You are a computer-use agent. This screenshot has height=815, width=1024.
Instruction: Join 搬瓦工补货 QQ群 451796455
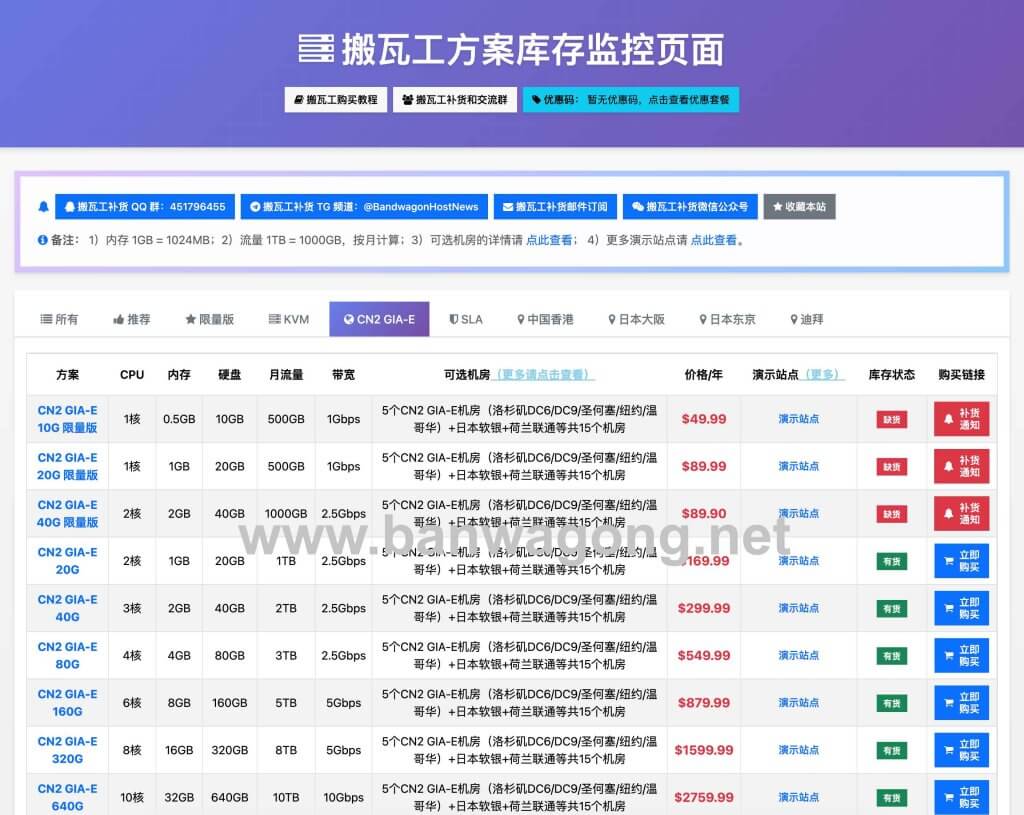[145, 207]
